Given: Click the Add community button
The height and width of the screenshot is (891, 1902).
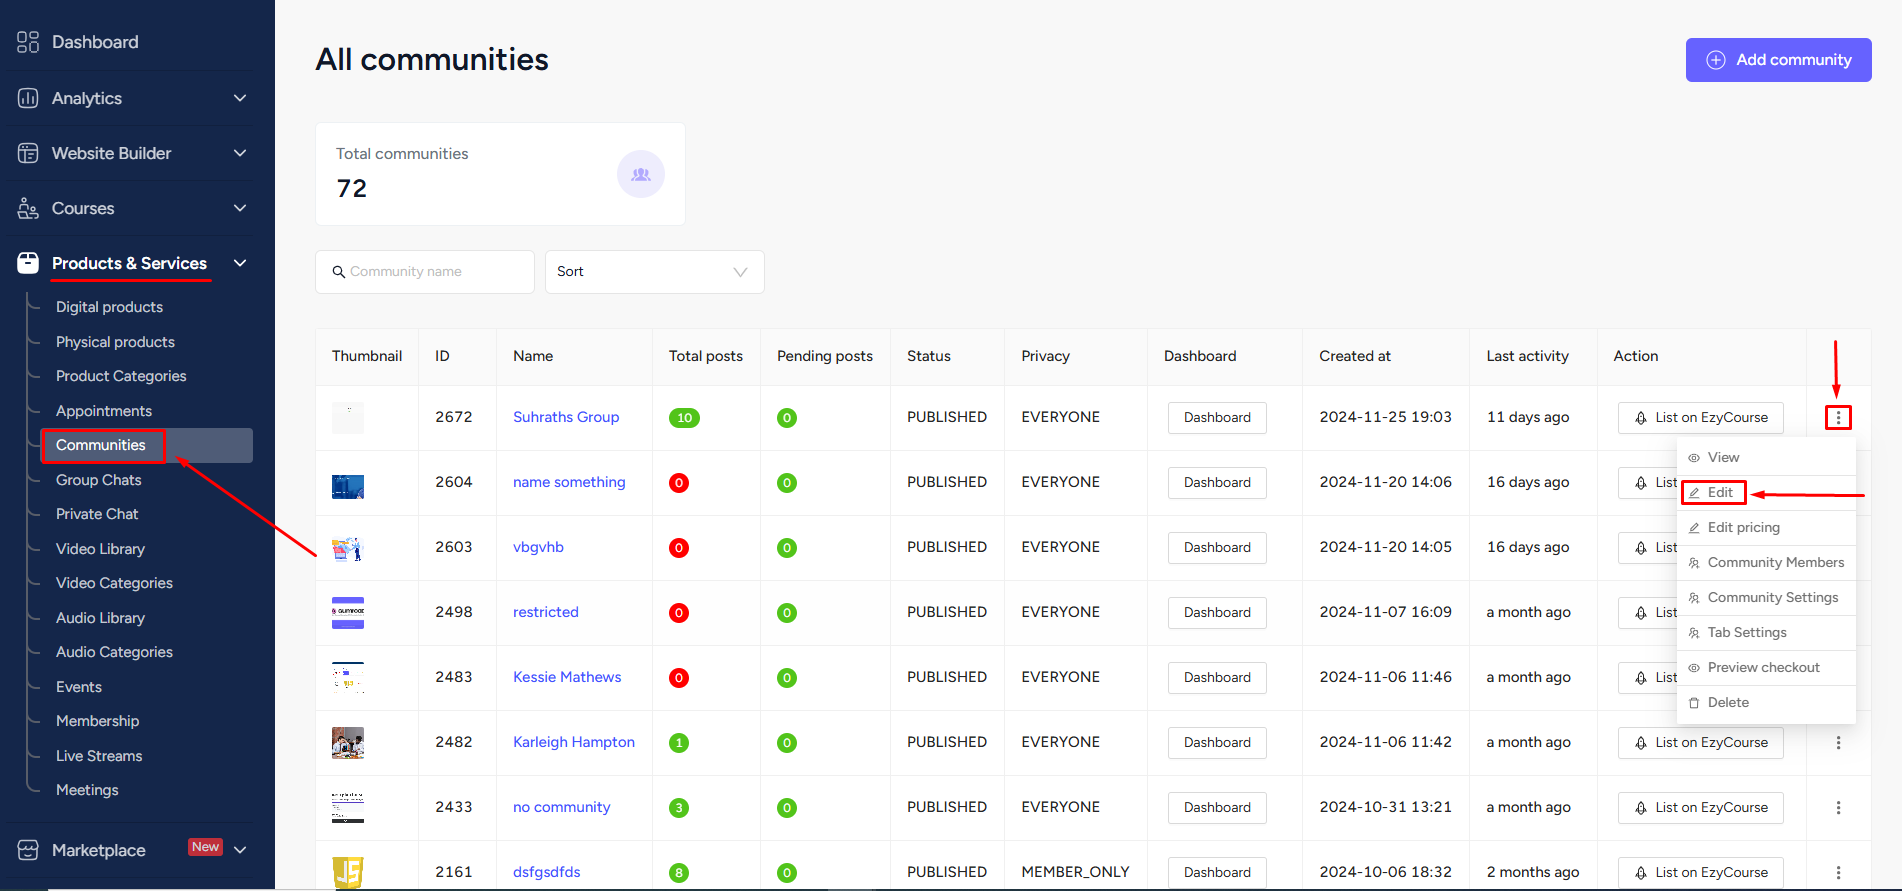Looking at the screenshot, I should tap(1778, 60).
